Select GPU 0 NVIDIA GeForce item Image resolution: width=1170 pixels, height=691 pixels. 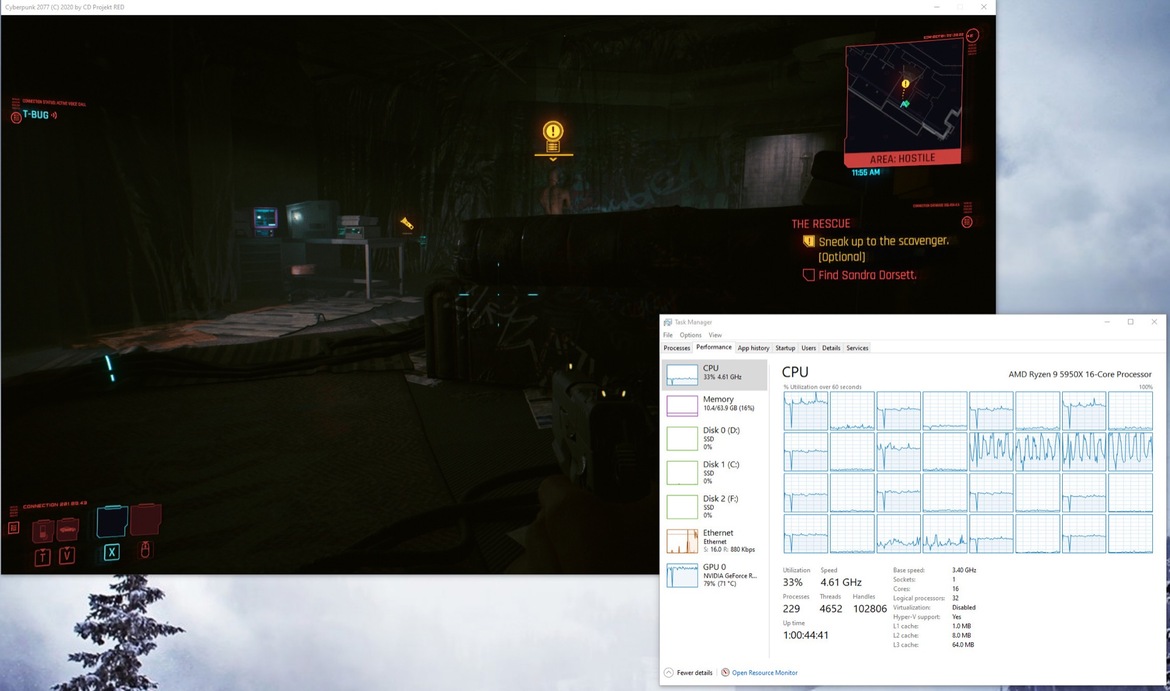pyautogui.click(x=714, y=575)
